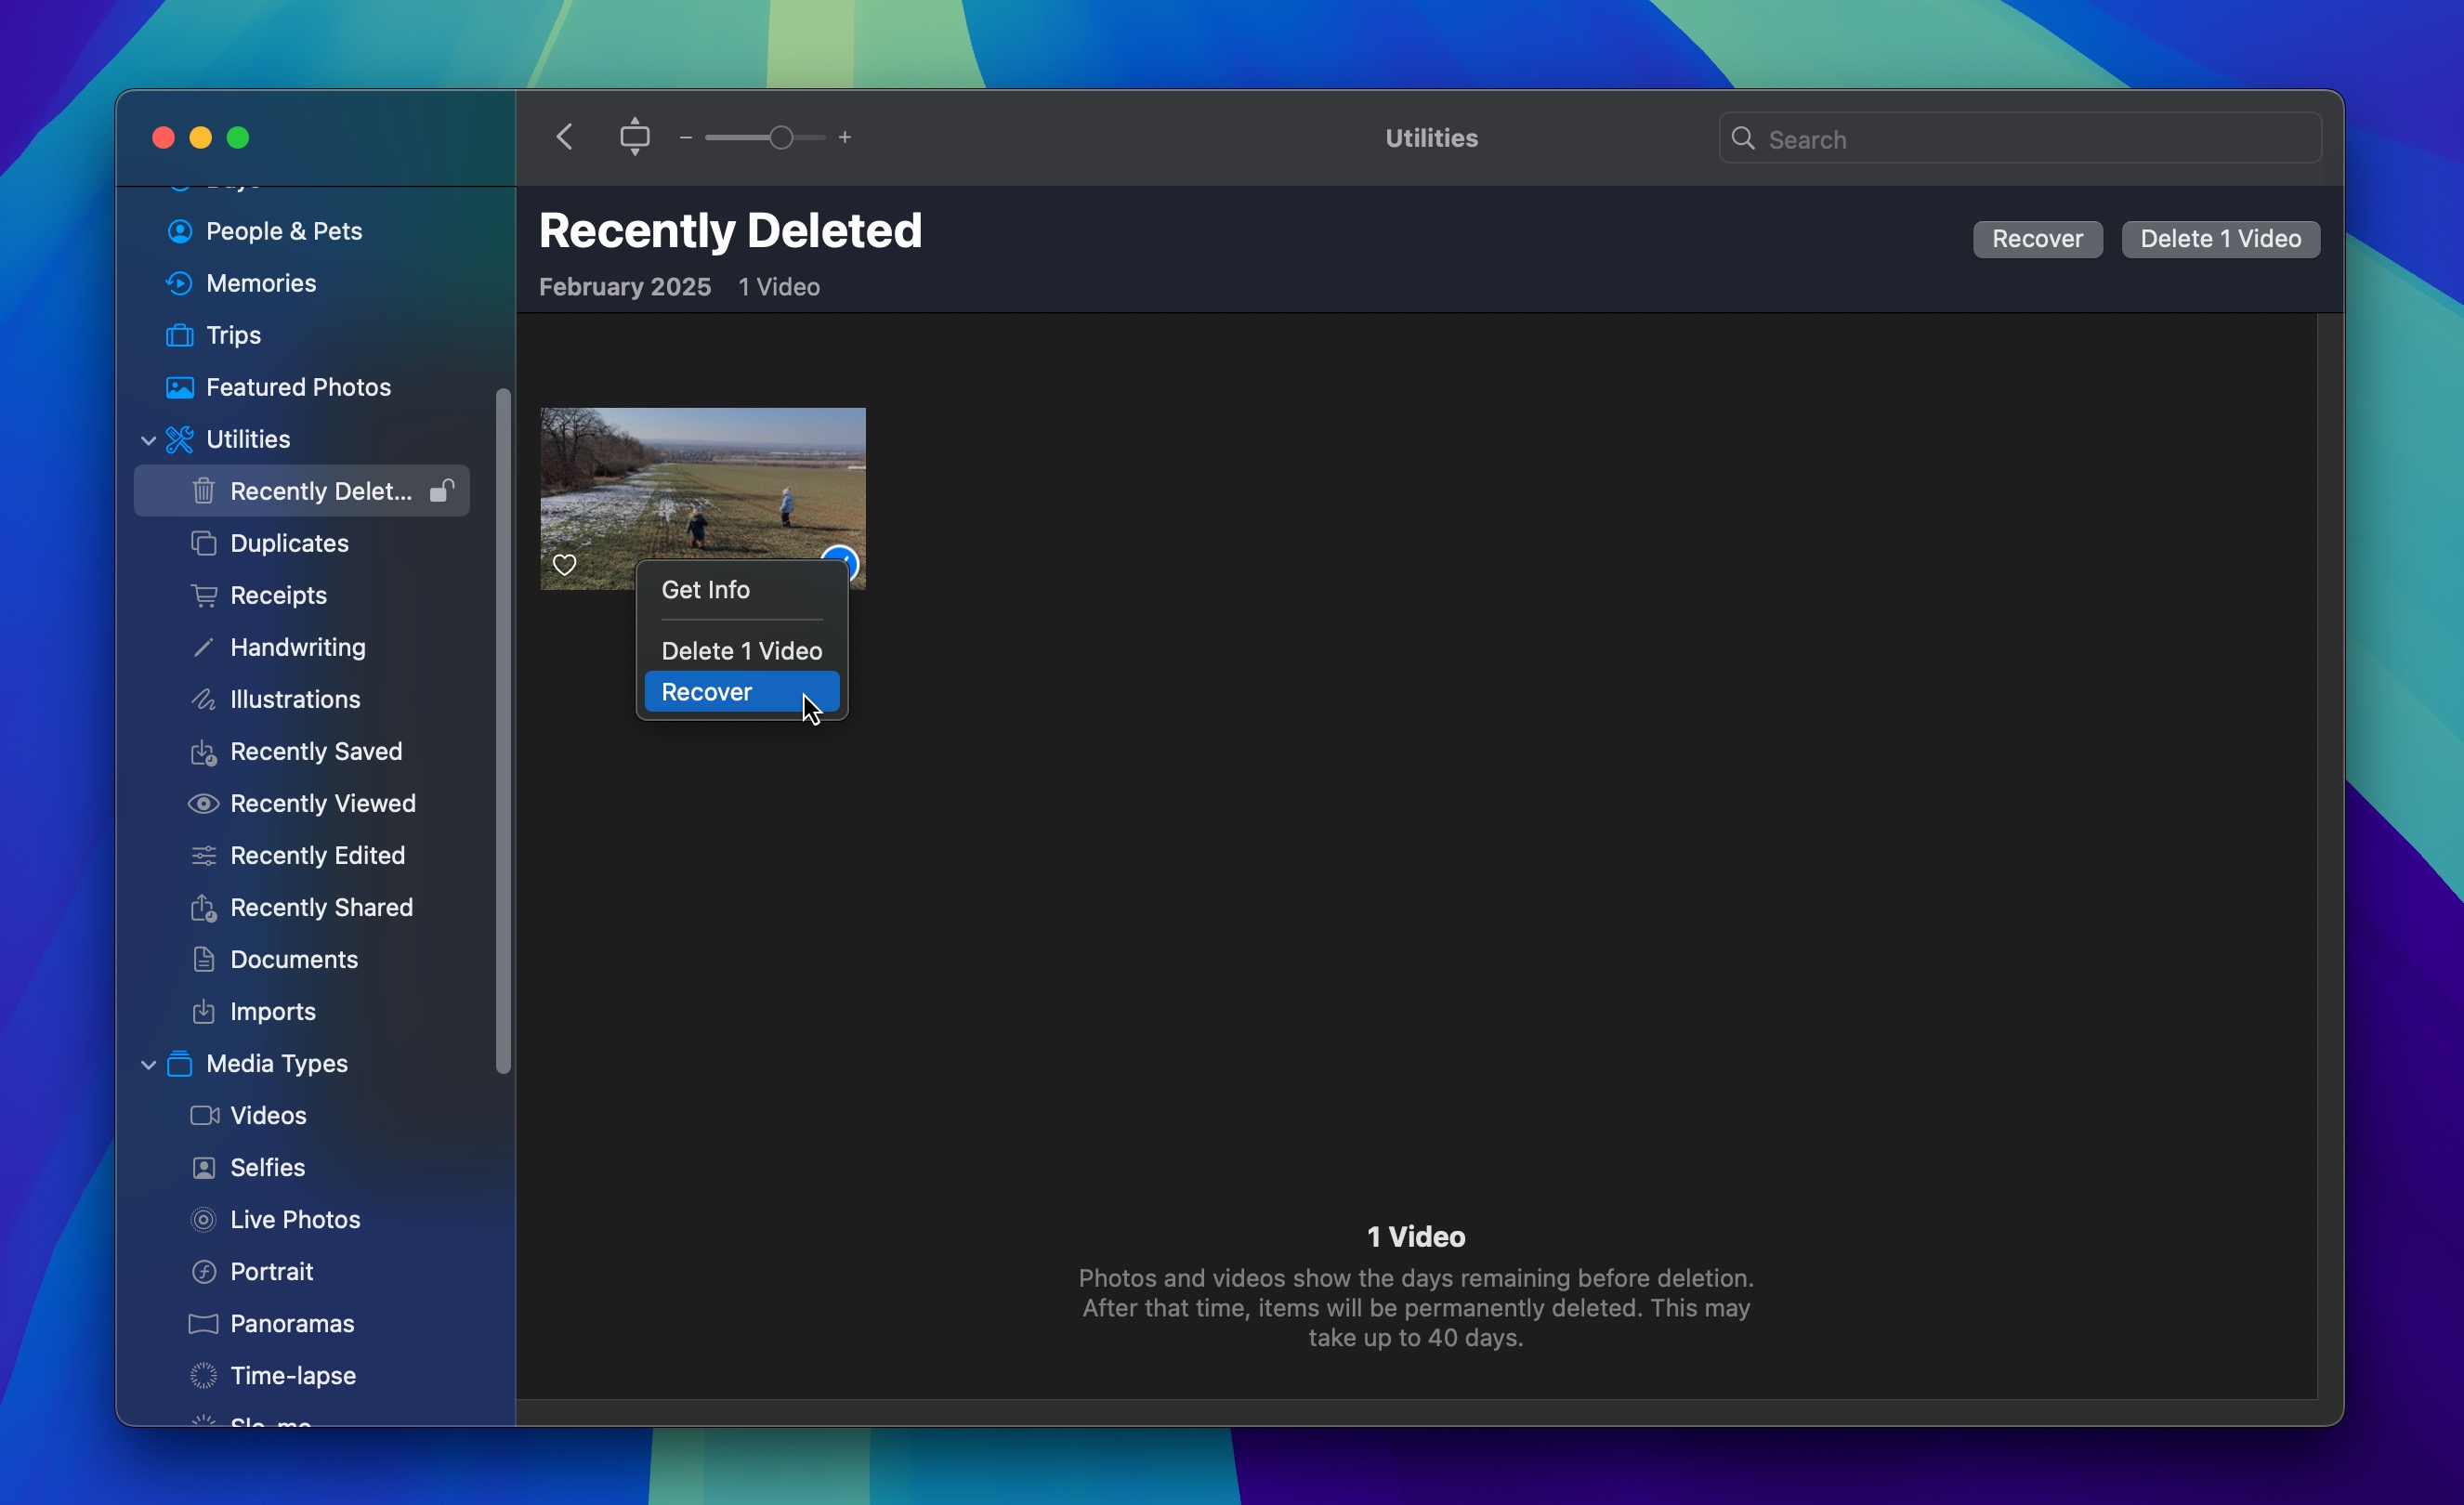Click the unlock padlock icon beside Recently Deleted
The width and height of the screenshot is (2464, 1505).
tap(441, 490)
